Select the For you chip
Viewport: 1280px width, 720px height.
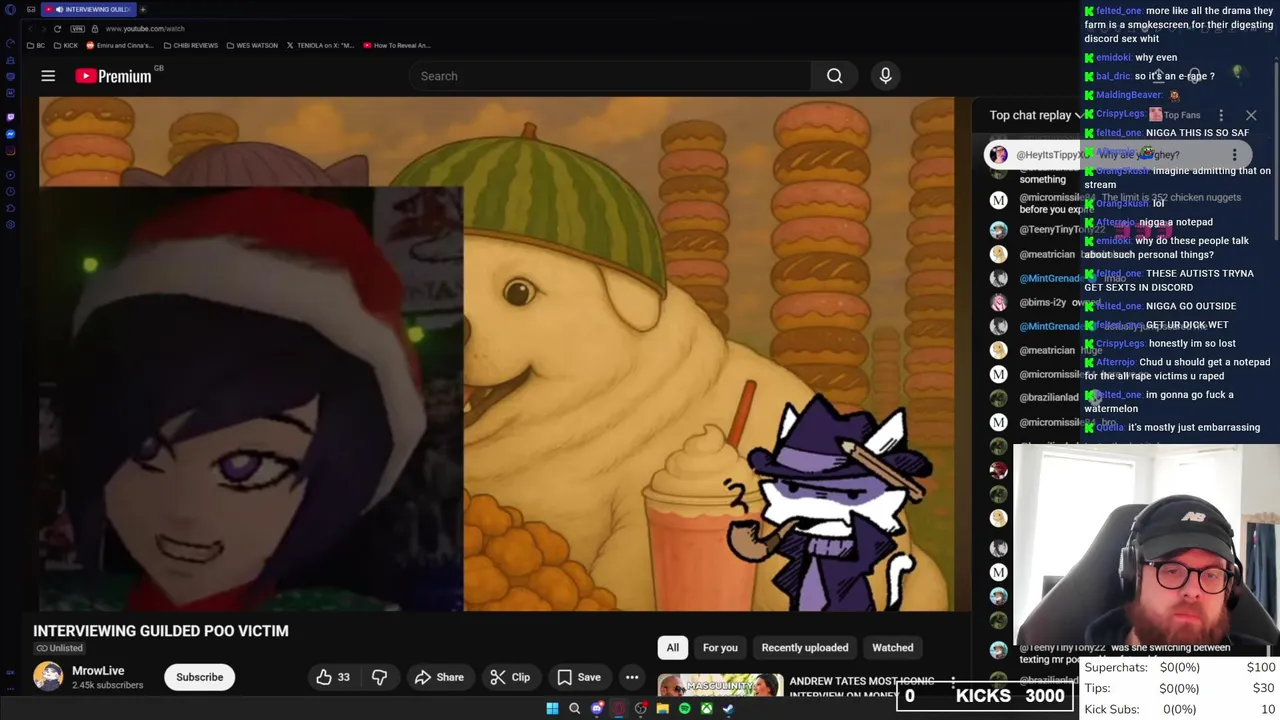720,648
